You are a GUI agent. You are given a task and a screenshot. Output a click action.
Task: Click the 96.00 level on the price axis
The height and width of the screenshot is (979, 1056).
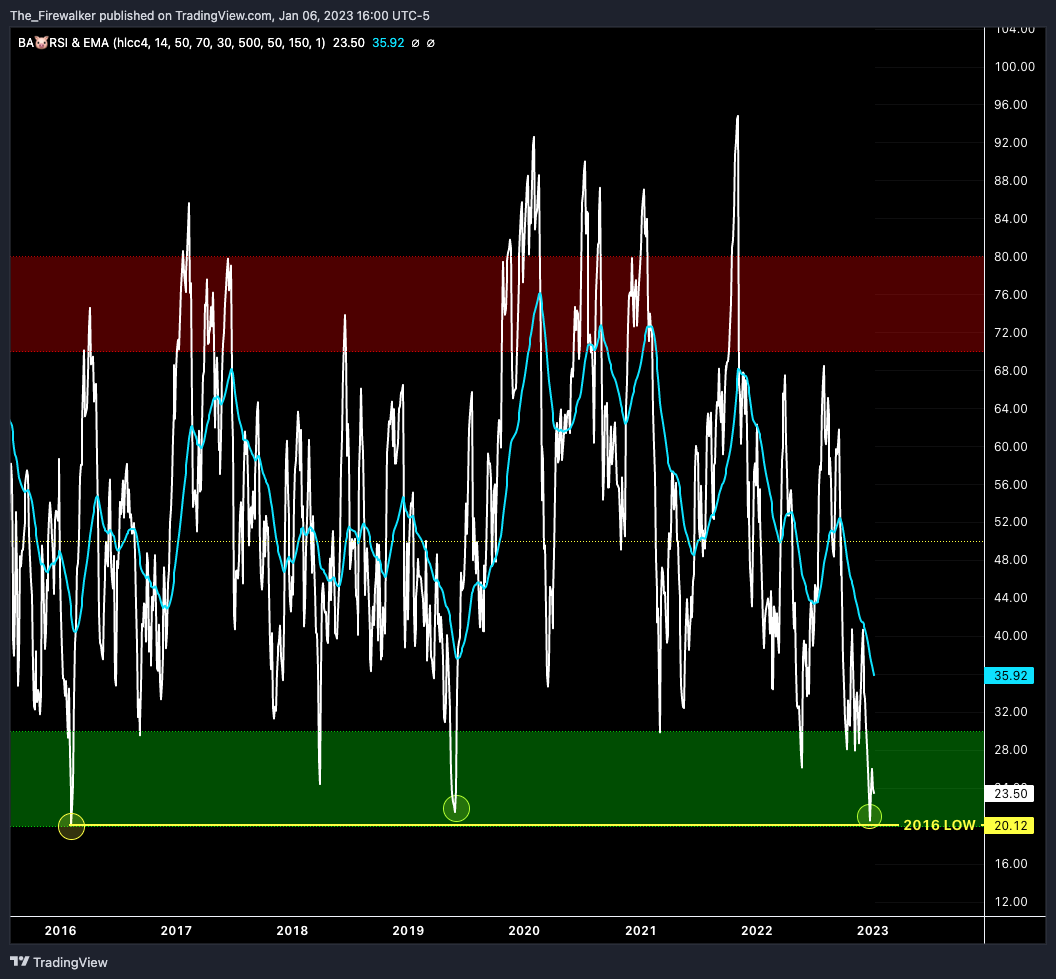(1011, 104)
